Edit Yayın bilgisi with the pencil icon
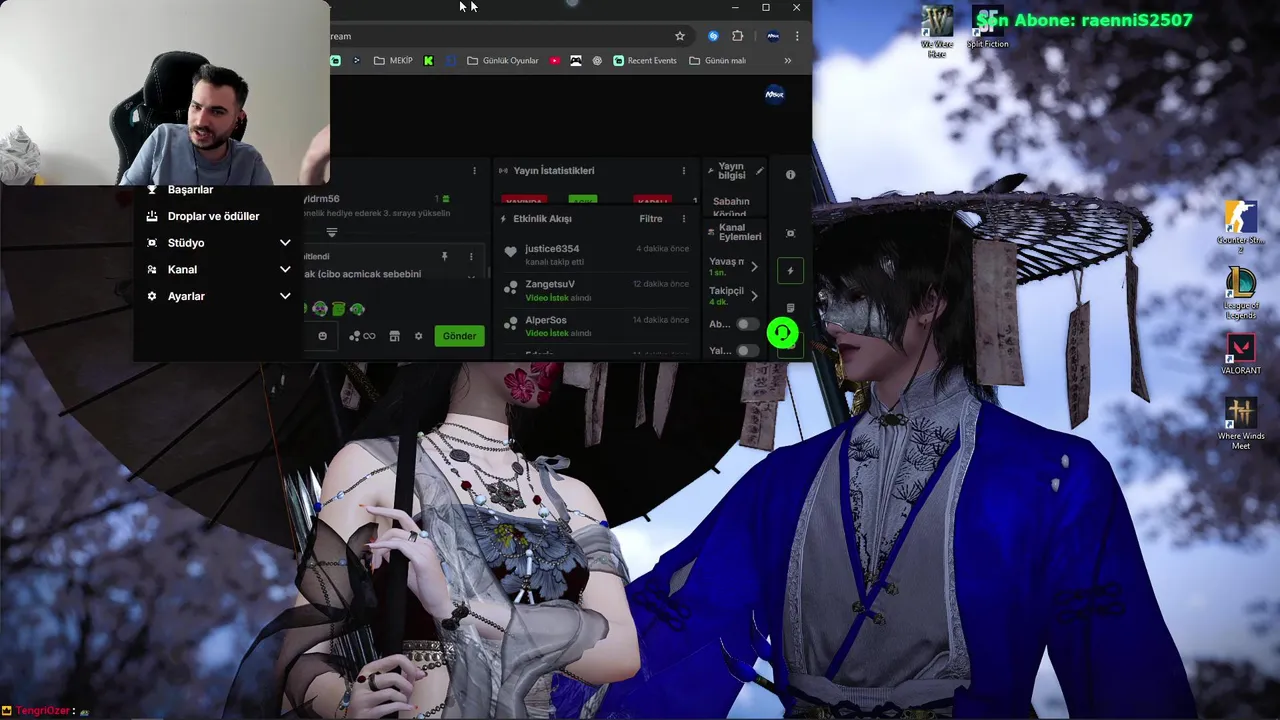Image resolution: width=1280 pixels, height=720 pixels. 759,171
